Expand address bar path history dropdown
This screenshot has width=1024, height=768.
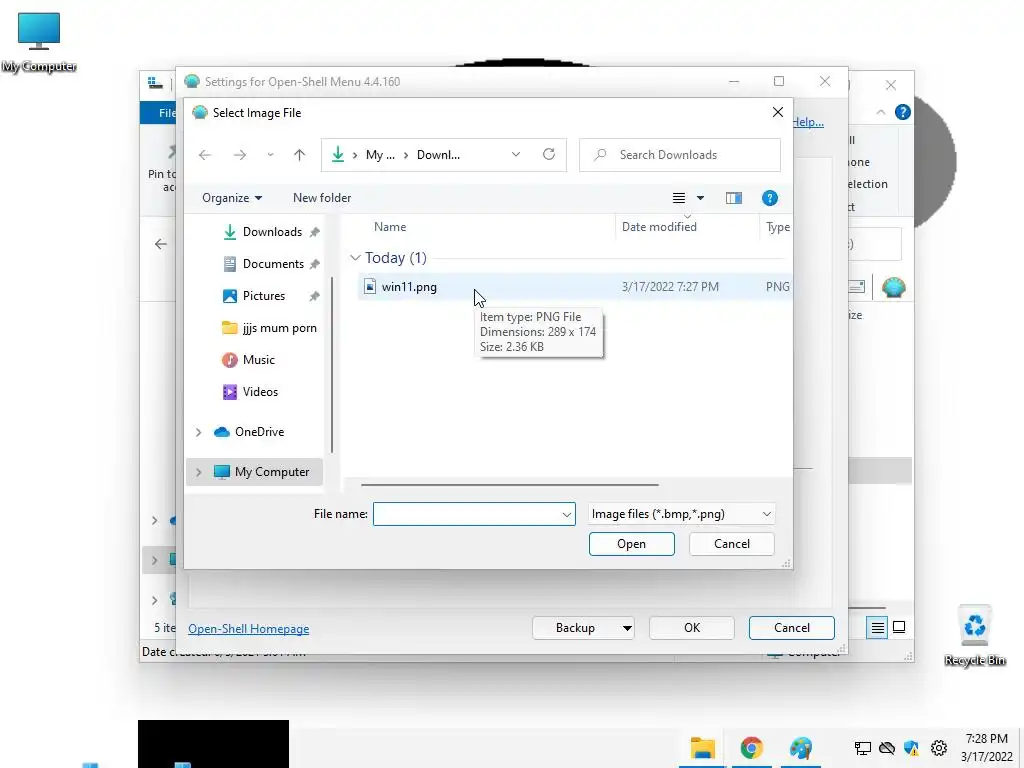tap(516, 155)
